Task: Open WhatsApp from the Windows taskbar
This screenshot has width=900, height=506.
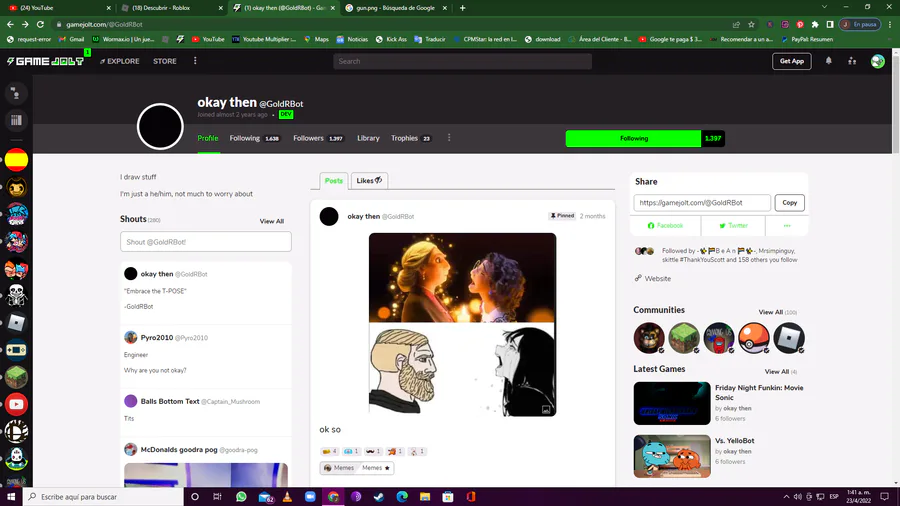Action: [x=241, y=497]
